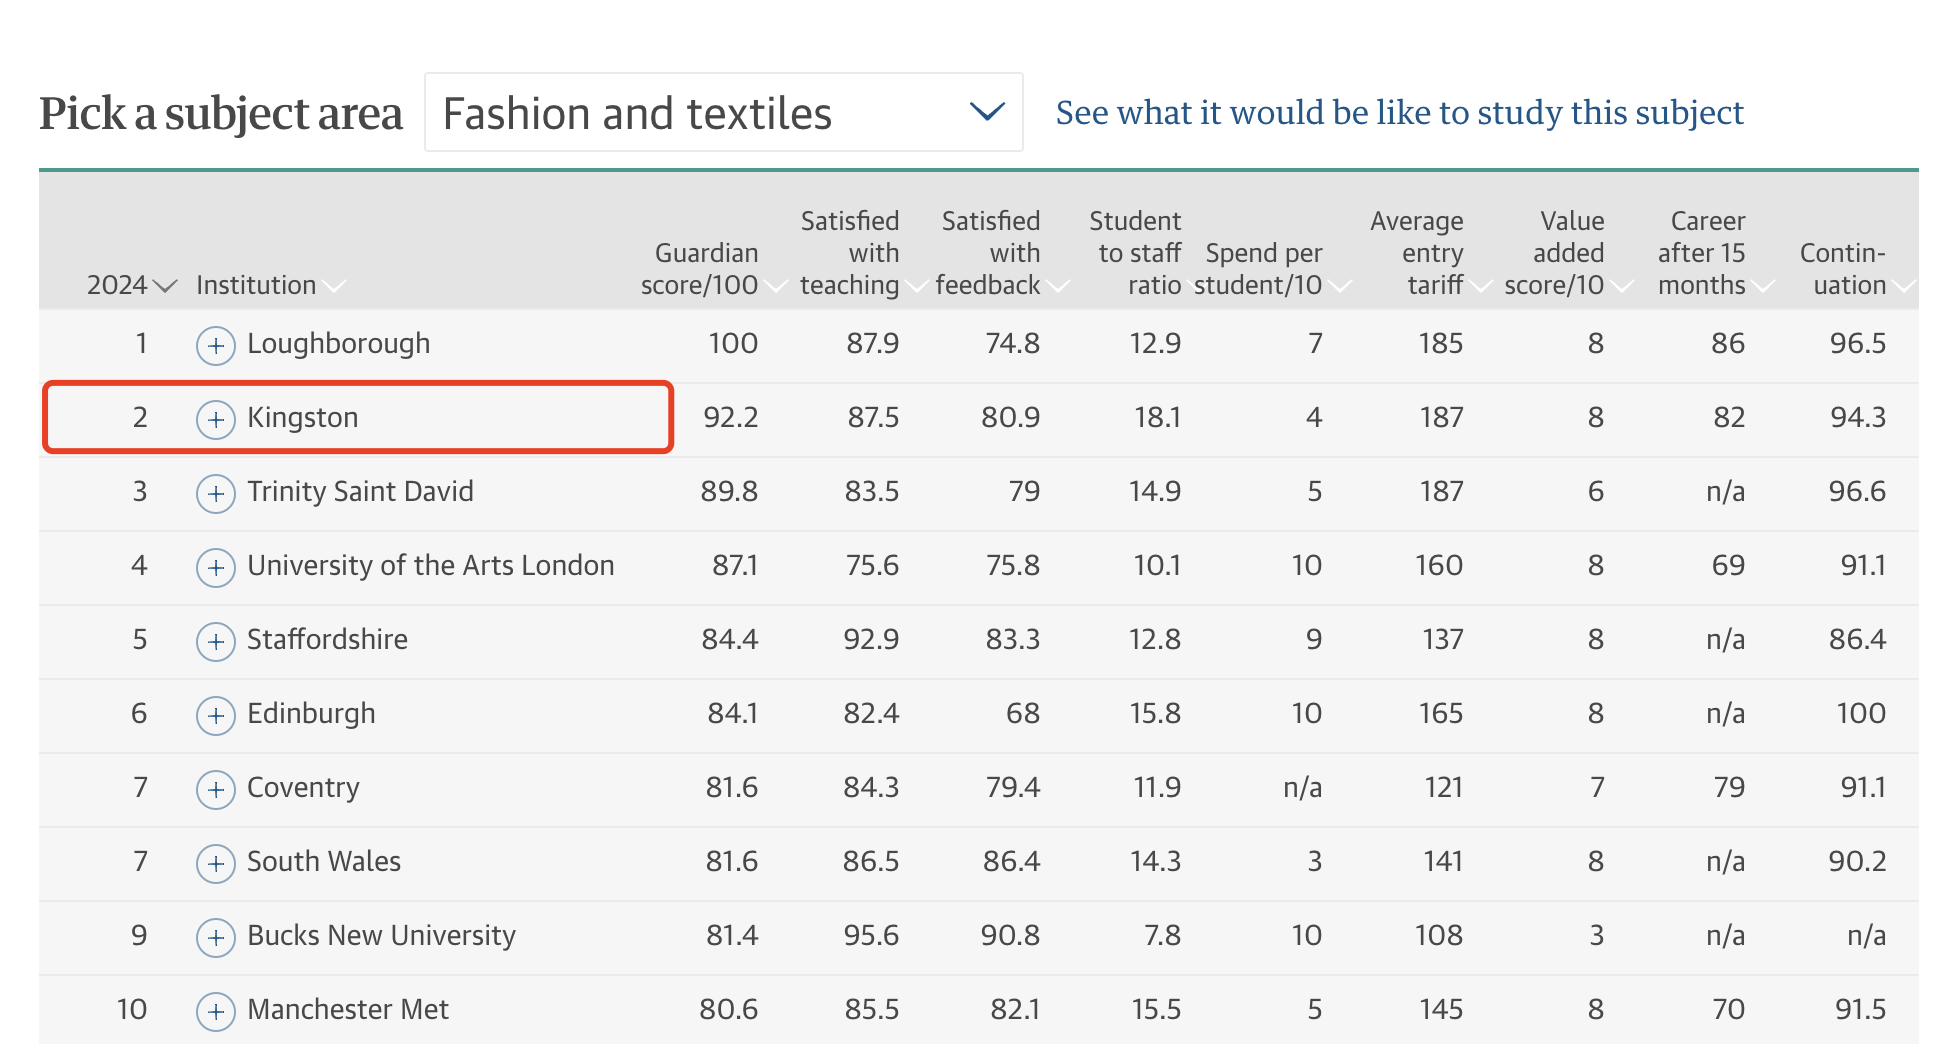This screenshot has height=1044, width=1958.
Task: Expand University of the Arts London row
Action: 215,568
